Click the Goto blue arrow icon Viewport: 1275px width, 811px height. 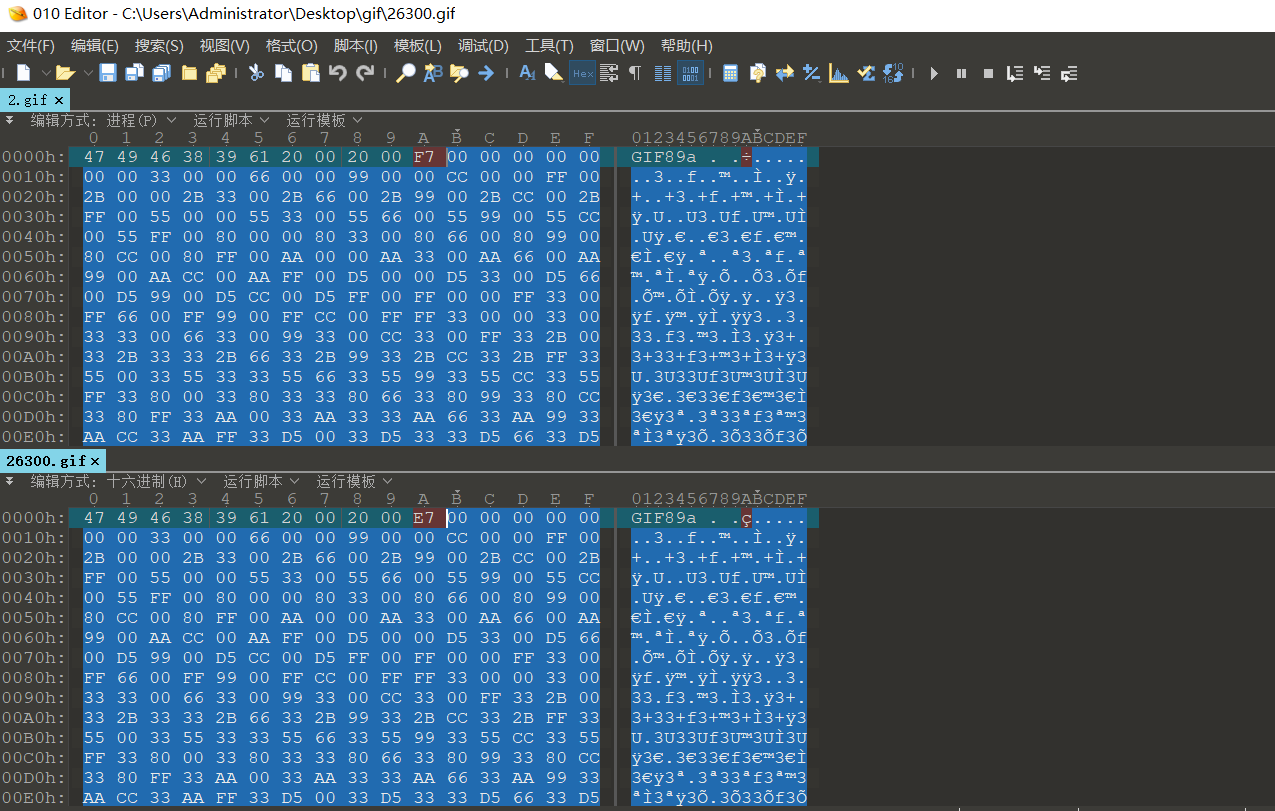(x=486, y=73)
